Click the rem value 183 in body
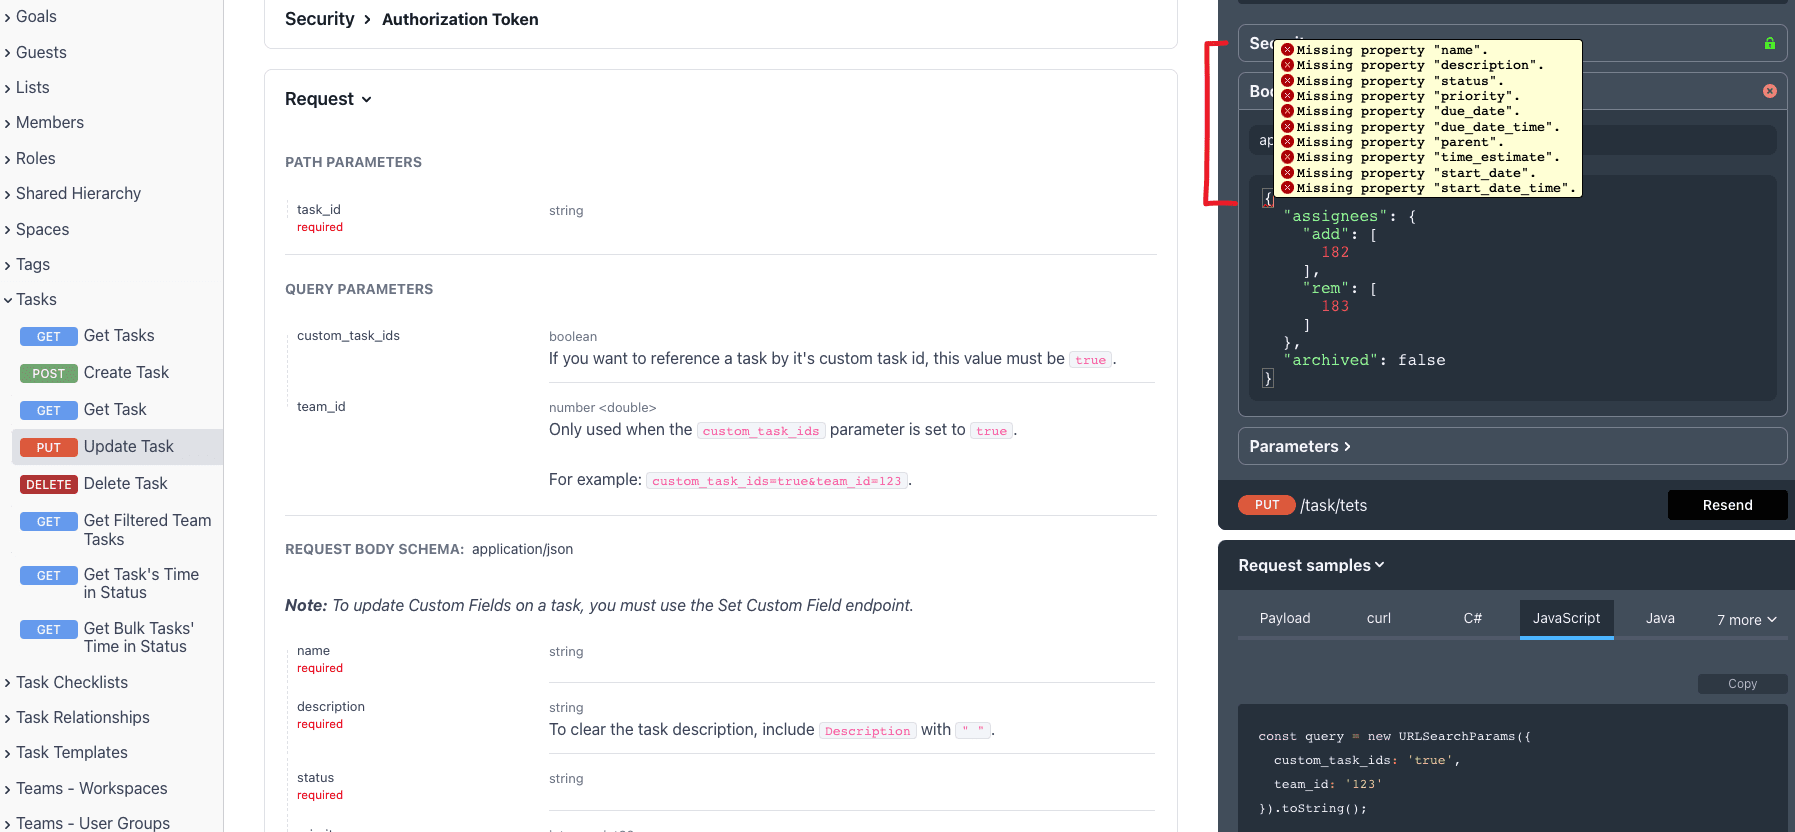Screen dimensions: 1795x832 coord(1335,307)
